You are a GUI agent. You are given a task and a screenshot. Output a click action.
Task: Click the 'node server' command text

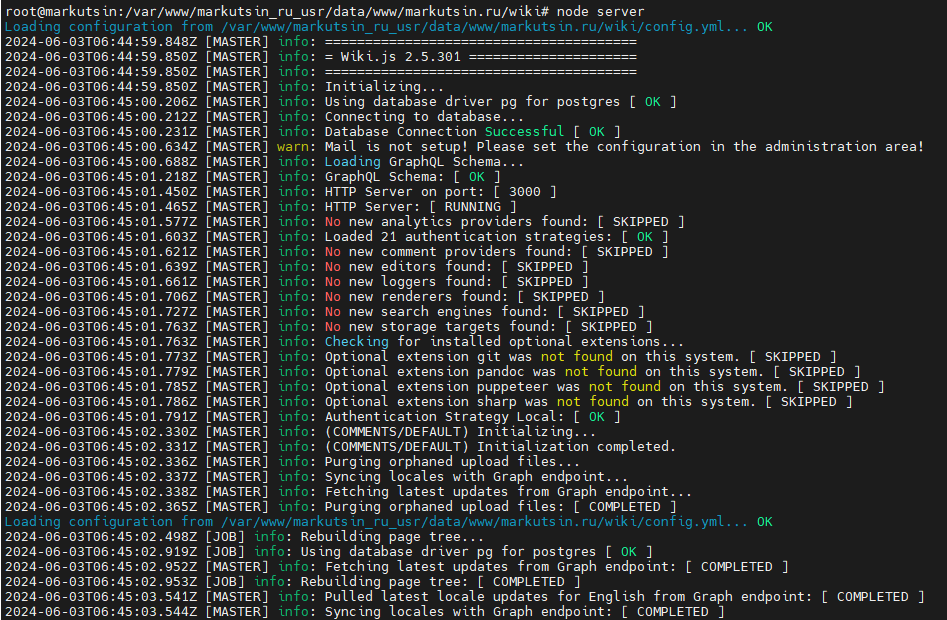point(600,11)
